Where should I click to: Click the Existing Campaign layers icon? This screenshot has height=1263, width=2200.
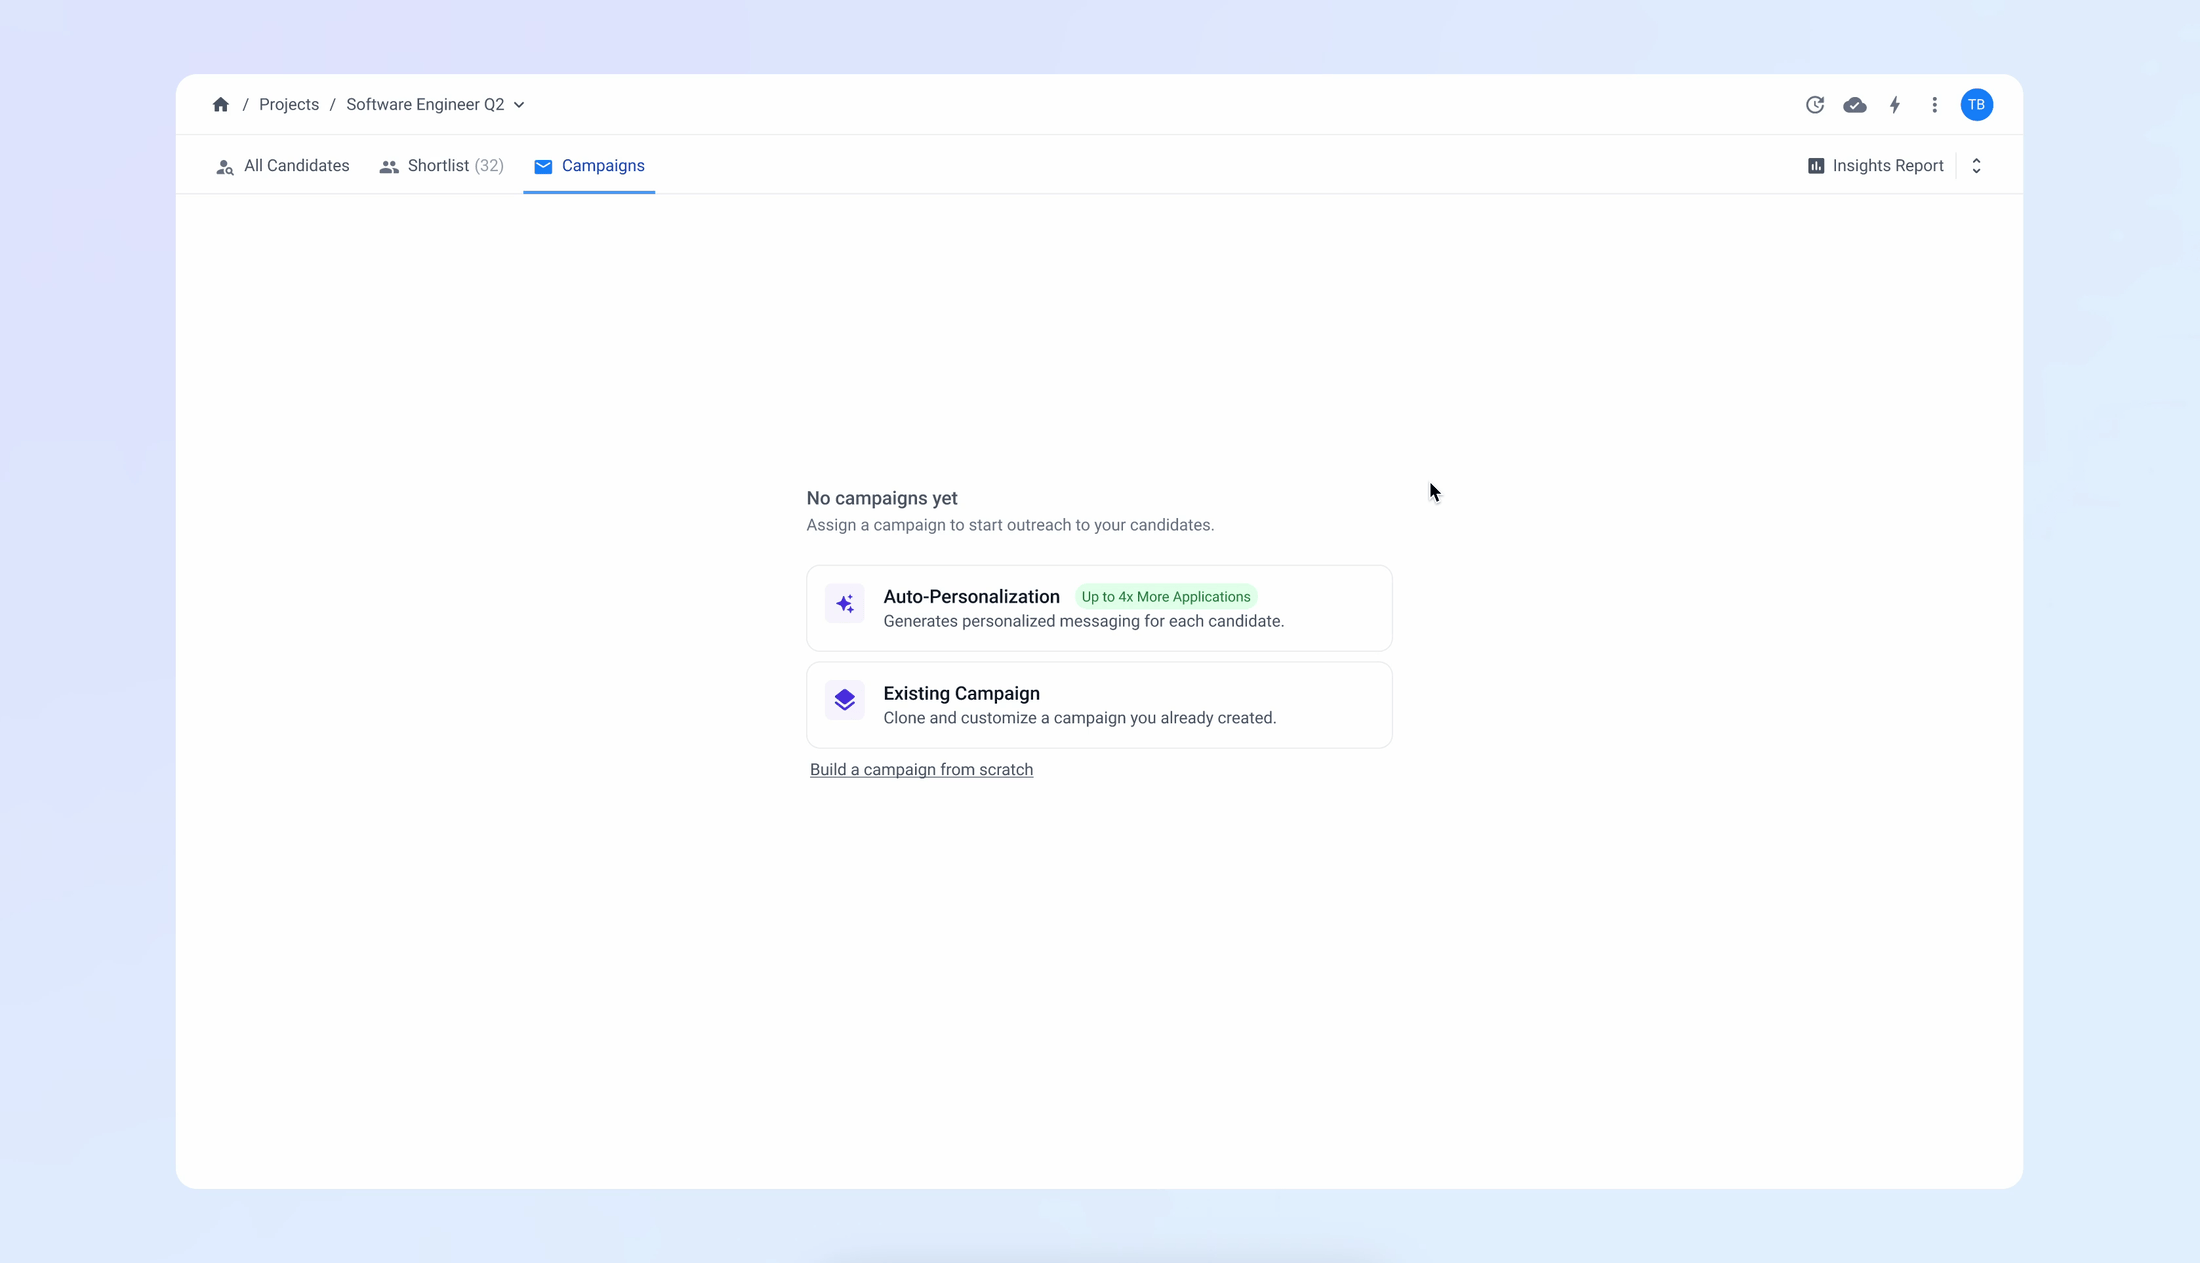pos(845,700)
